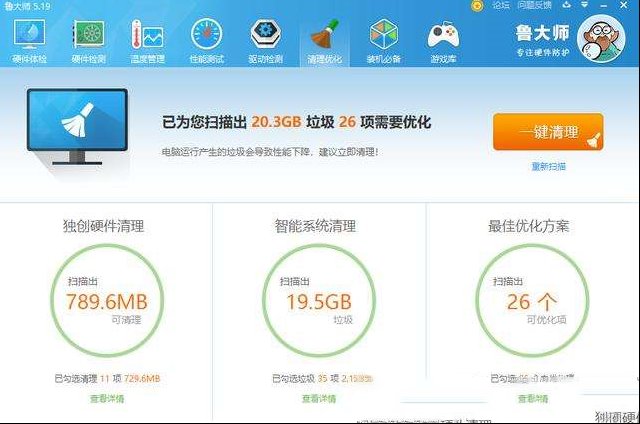This screenshot has height=424, width=640.
Task: Expand the main menu down-arrow icon
Action: point(584,5)
